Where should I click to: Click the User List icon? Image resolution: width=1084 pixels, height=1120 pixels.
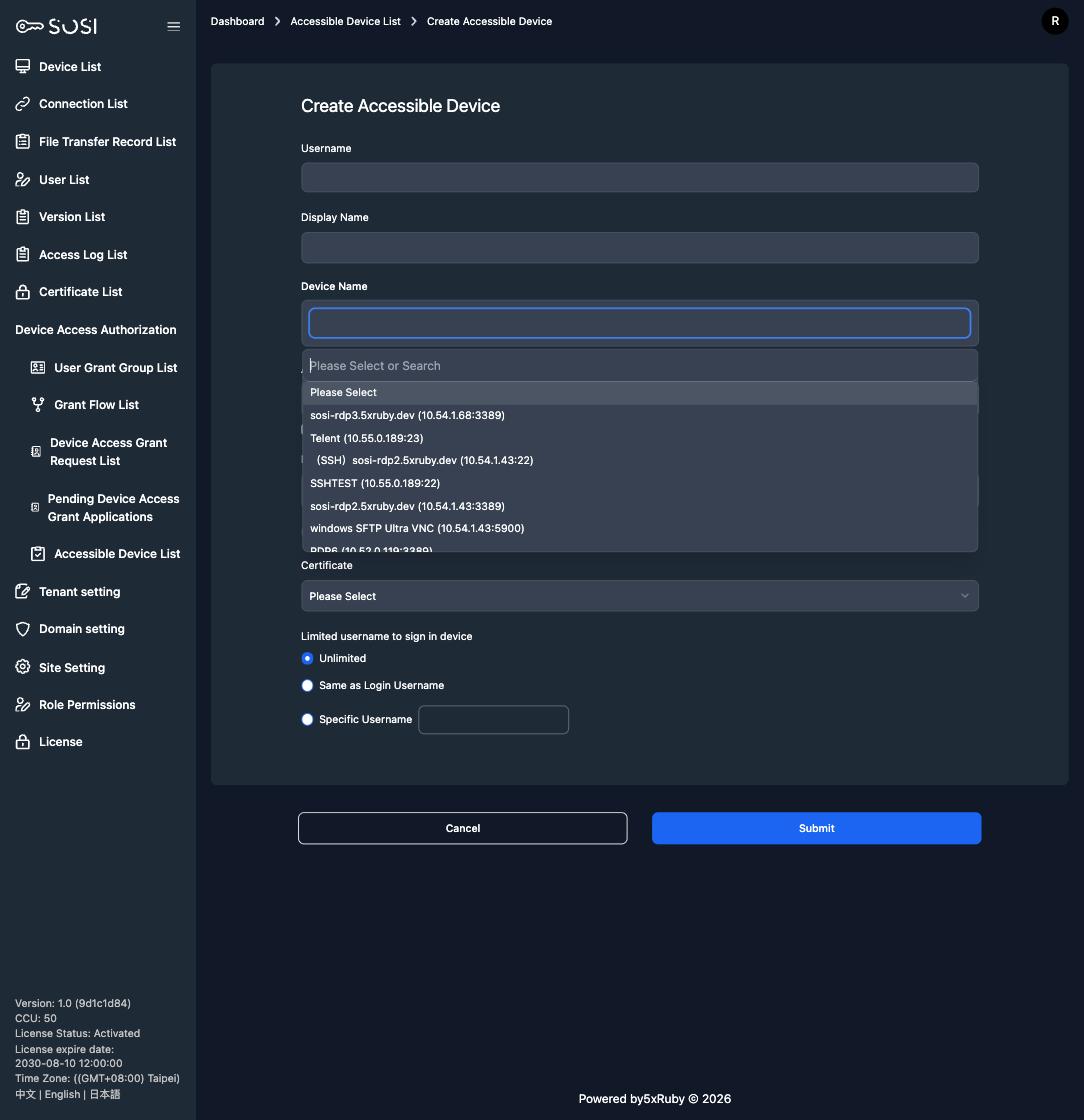click(x=23, y=179)
